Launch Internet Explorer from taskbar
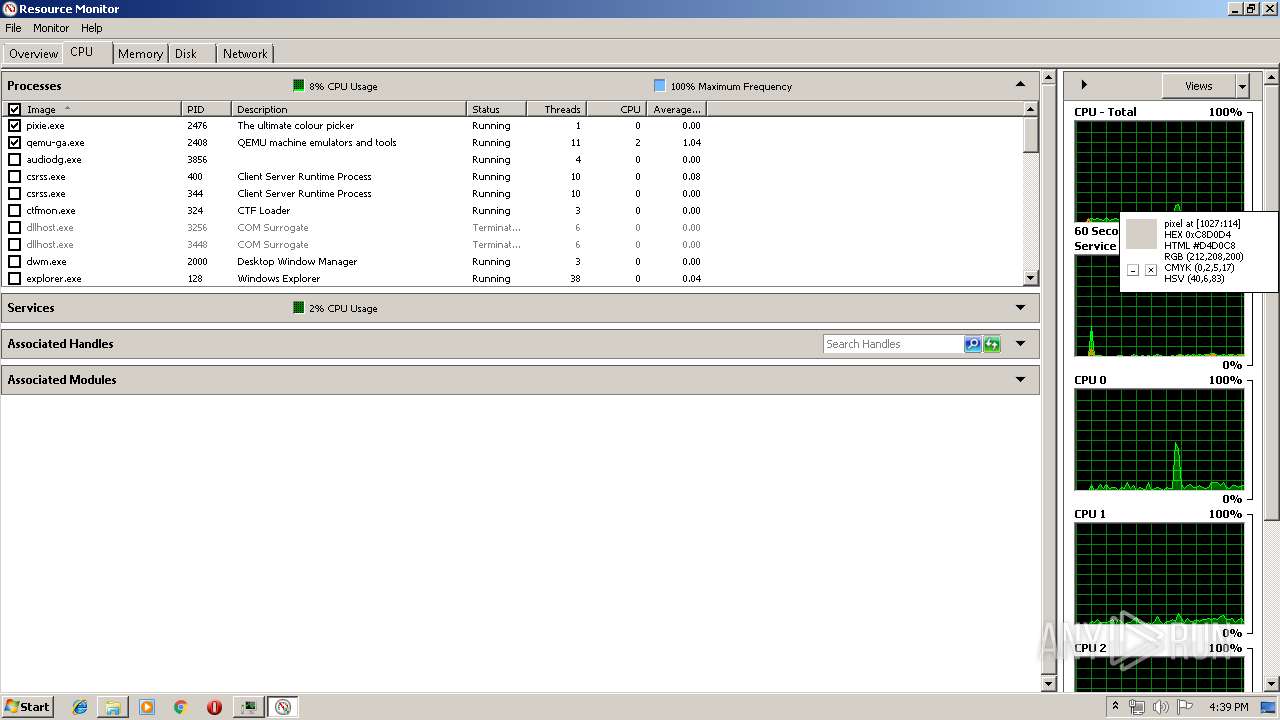 [80, 707]
